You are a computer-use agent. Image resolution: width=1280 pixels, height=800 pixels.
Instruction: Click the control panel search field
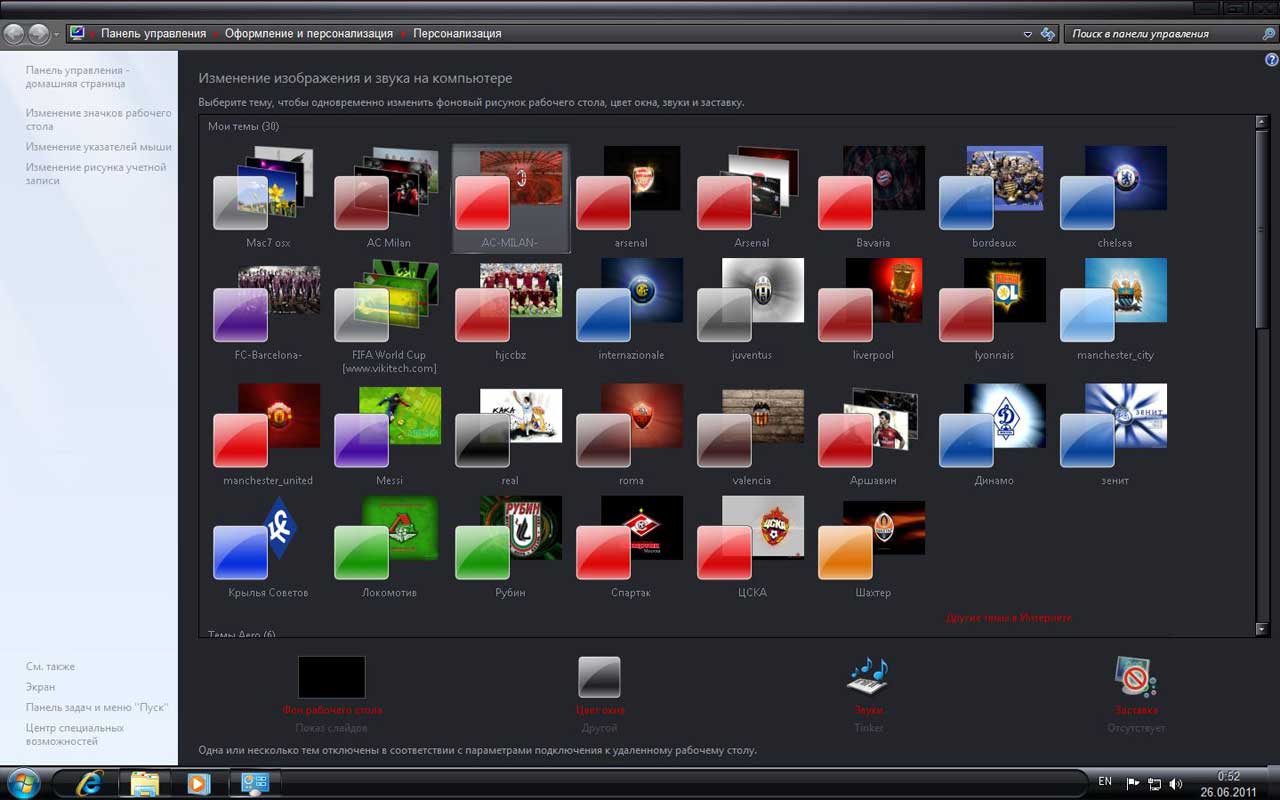(x=1160, y=34)
